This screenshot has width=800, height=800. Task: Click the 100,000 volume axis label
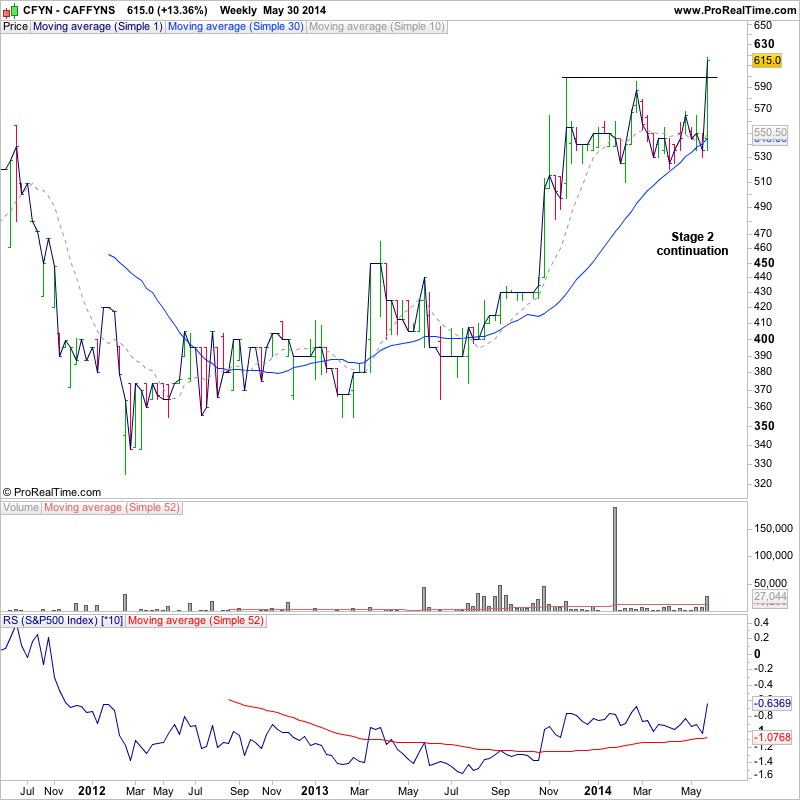point(773,556)
